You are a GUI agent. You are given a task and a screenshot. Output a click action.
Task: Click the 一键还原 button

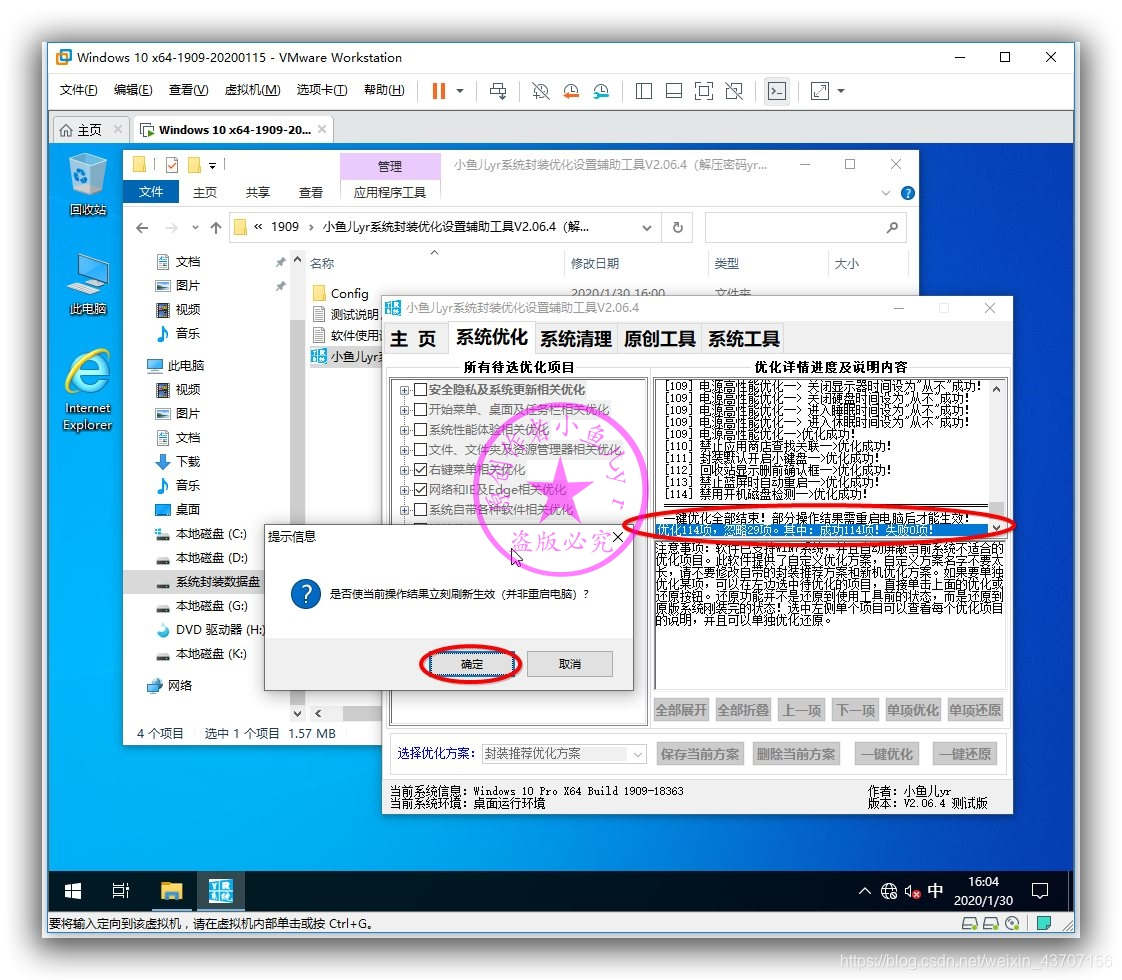965,754
